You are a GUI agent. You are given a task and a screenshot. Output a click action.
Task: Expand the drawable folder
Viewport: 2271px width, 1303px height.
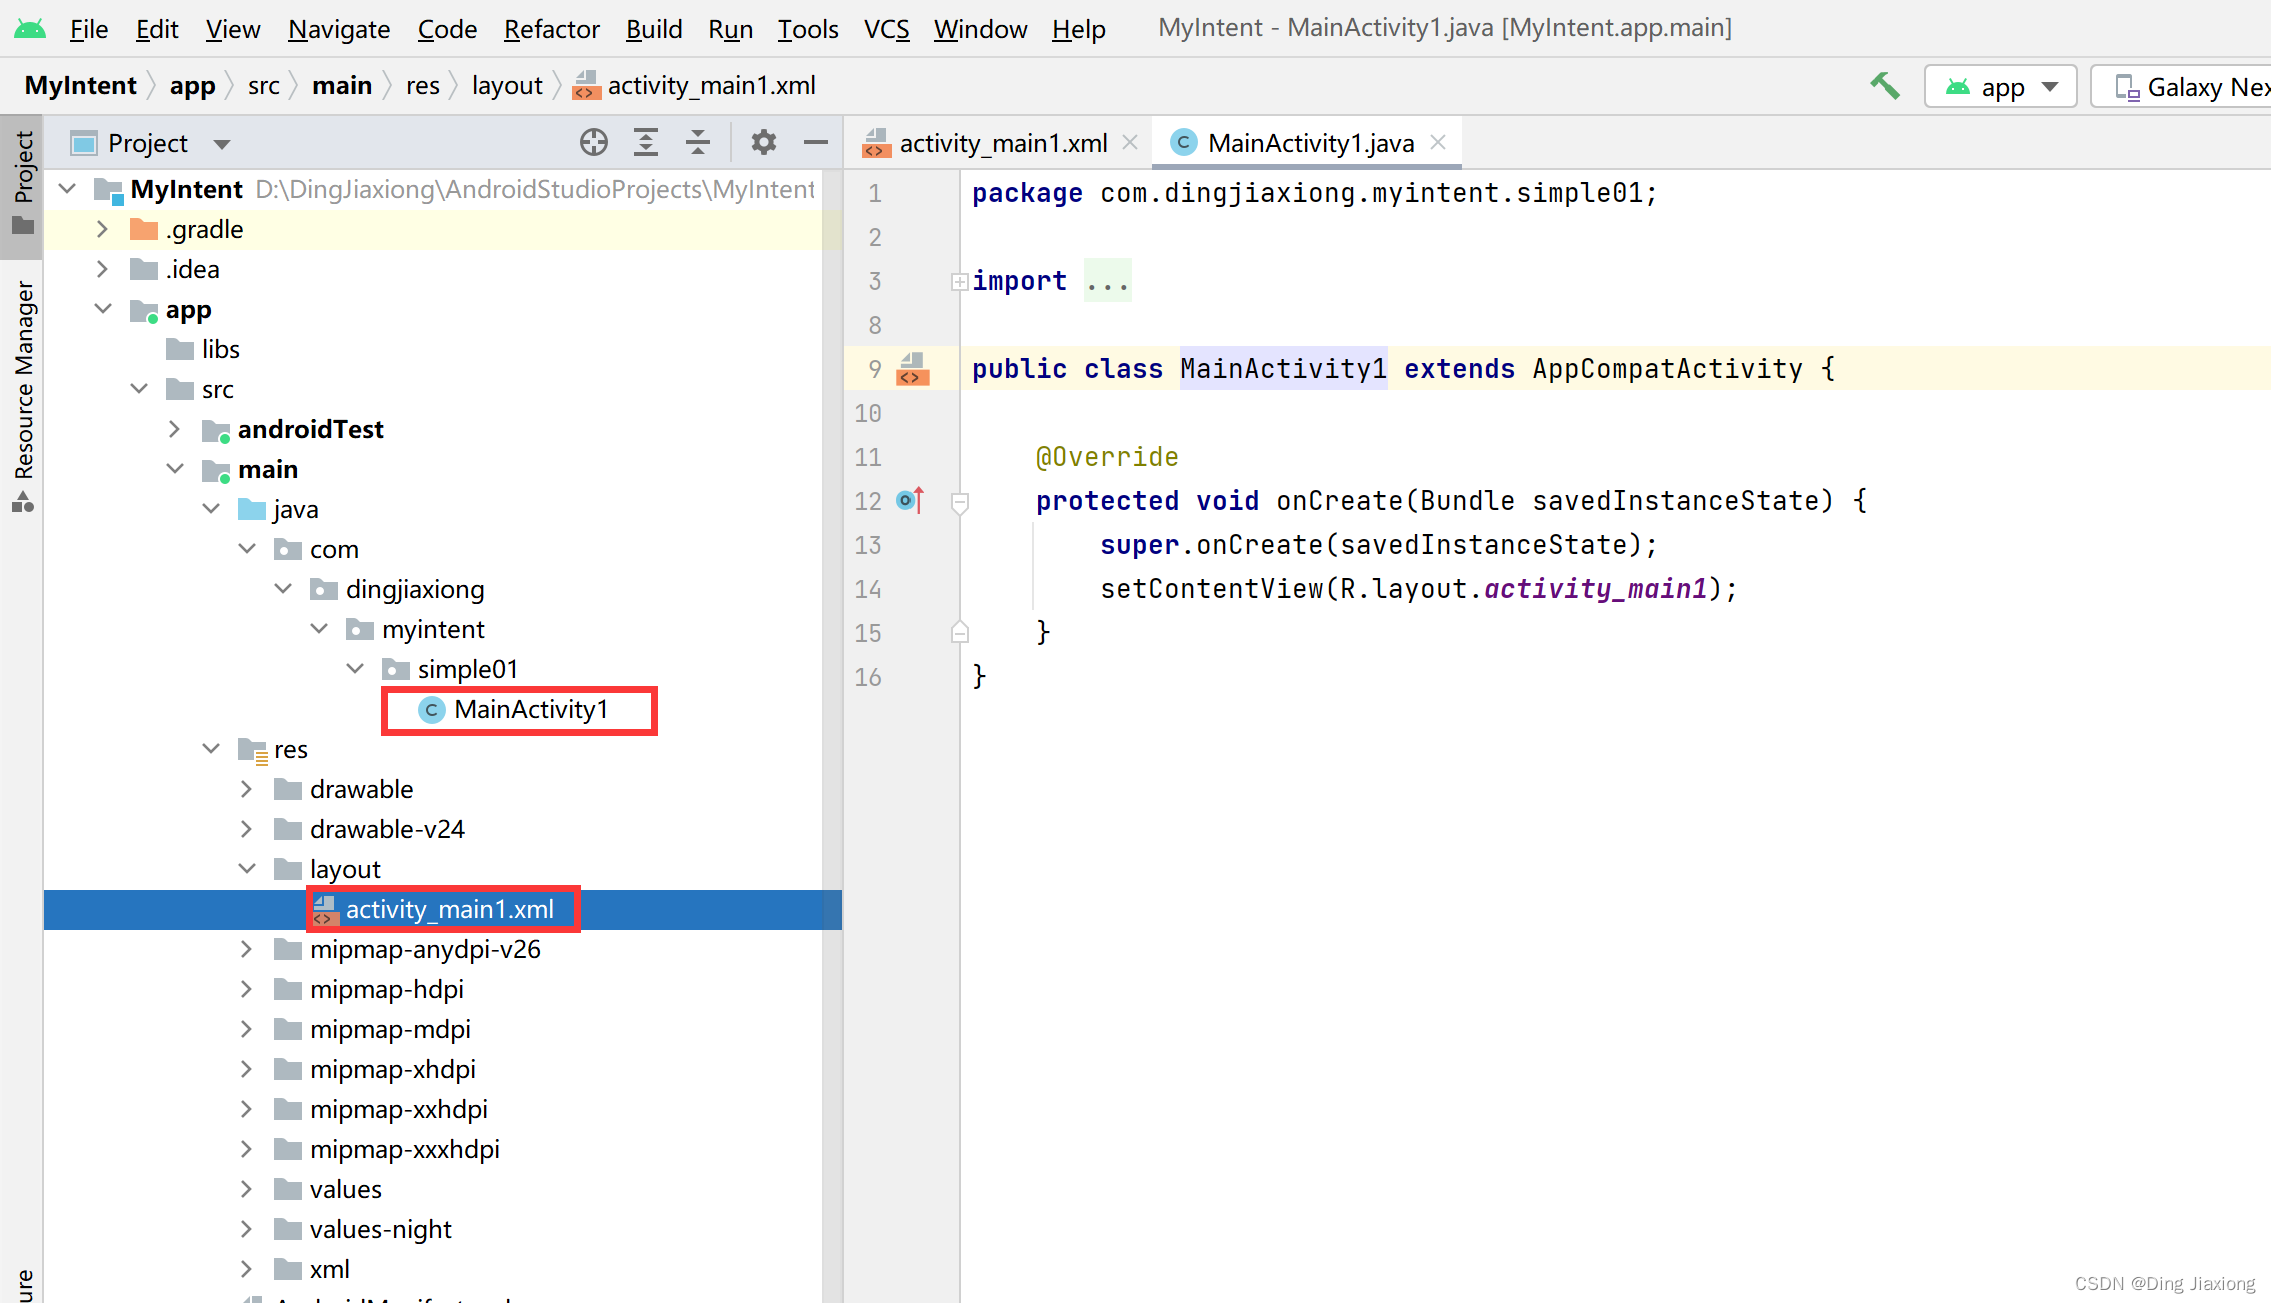tap(246, 789)
